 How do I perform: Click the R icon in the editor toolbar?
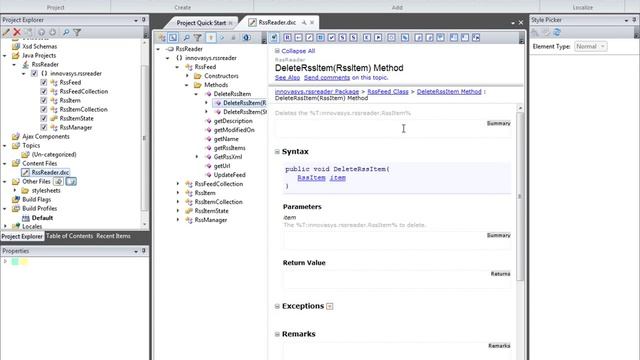point(287,38)
